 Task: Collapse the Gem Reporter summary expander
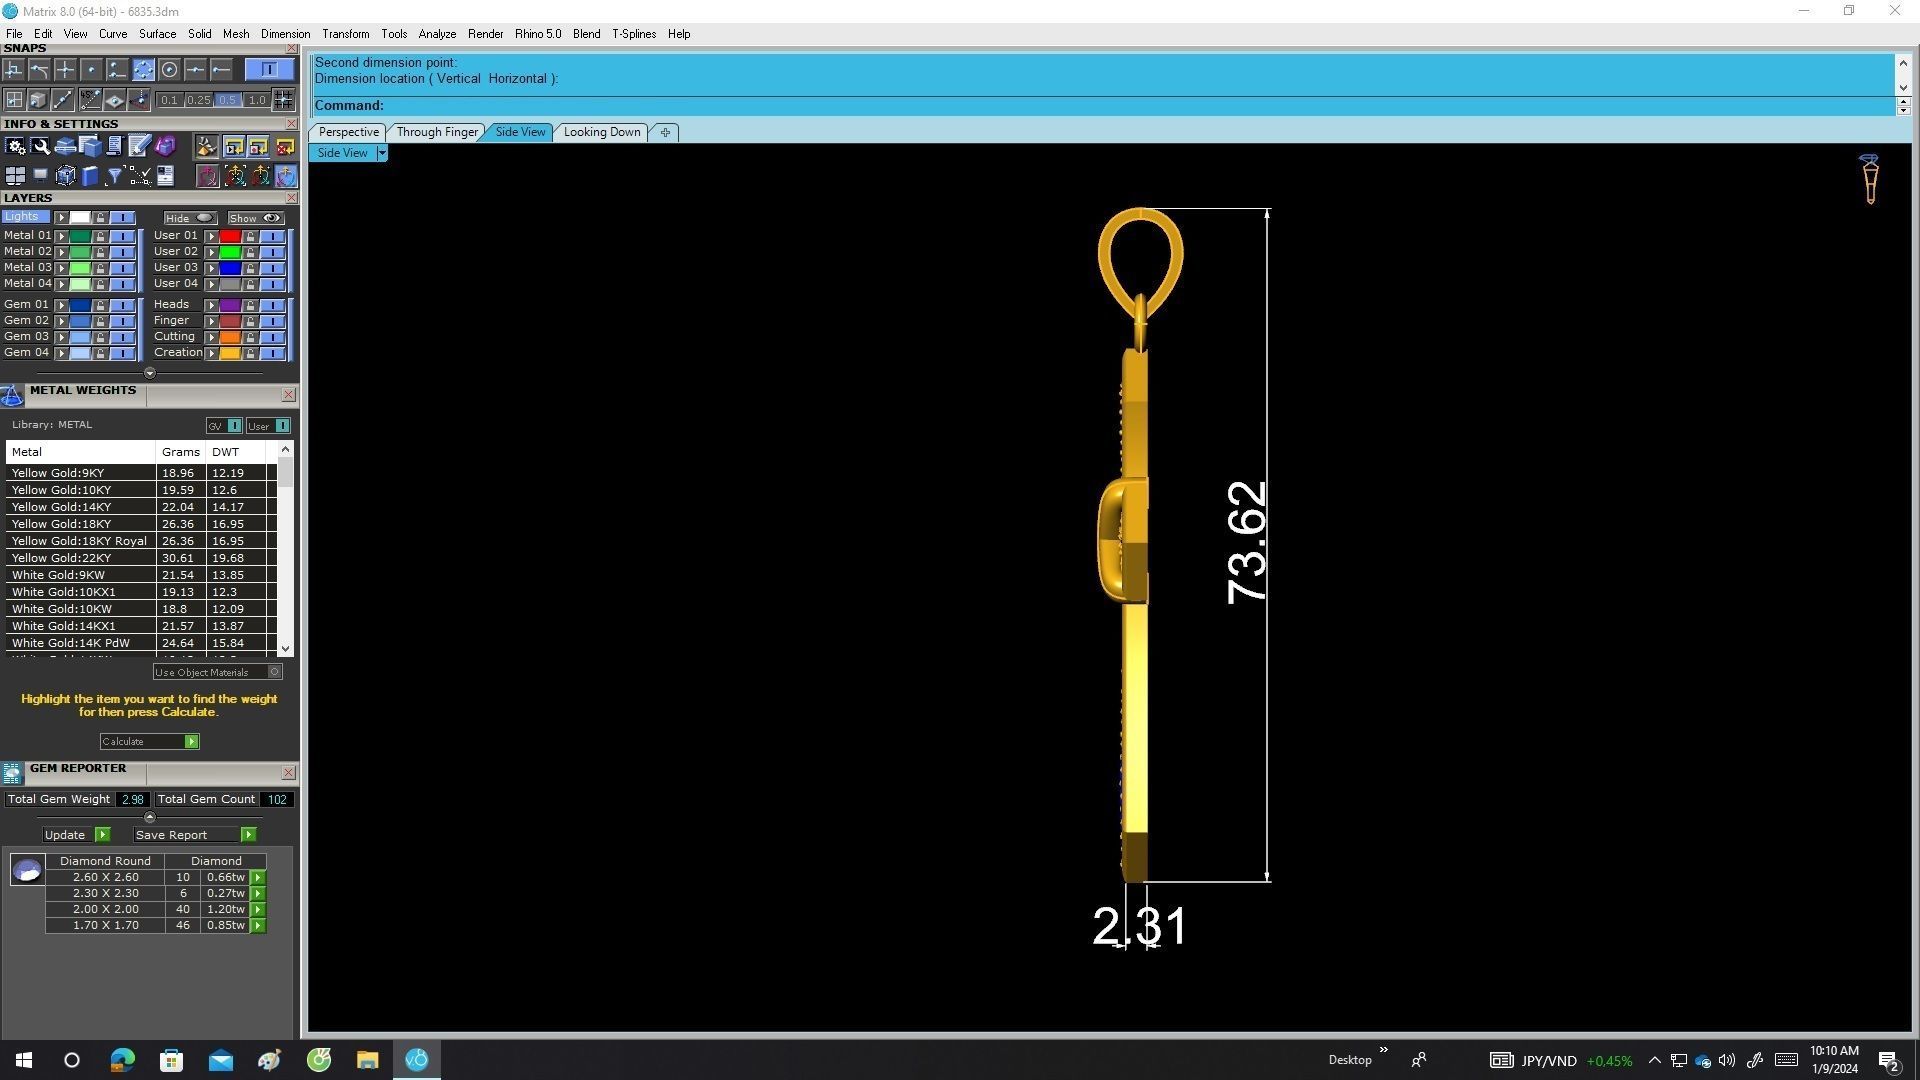[150, 817]
